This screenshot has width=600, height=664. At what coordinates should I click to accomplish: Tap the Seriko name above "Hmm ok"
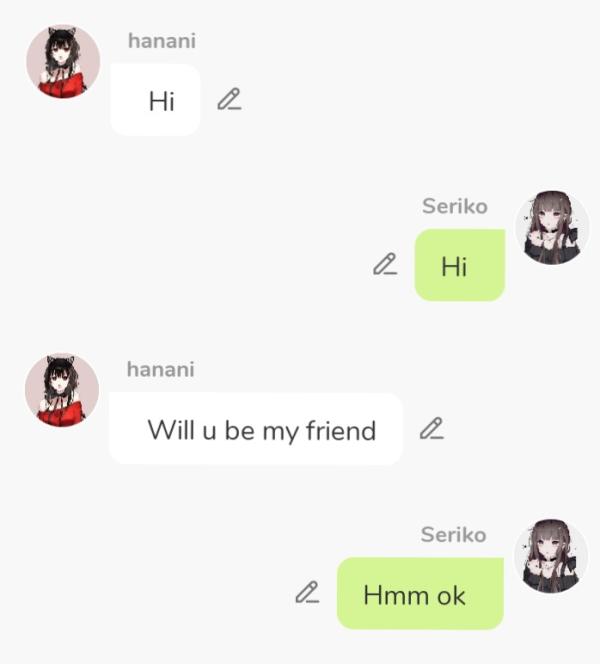pyautogui.click(x=453, y=534)
